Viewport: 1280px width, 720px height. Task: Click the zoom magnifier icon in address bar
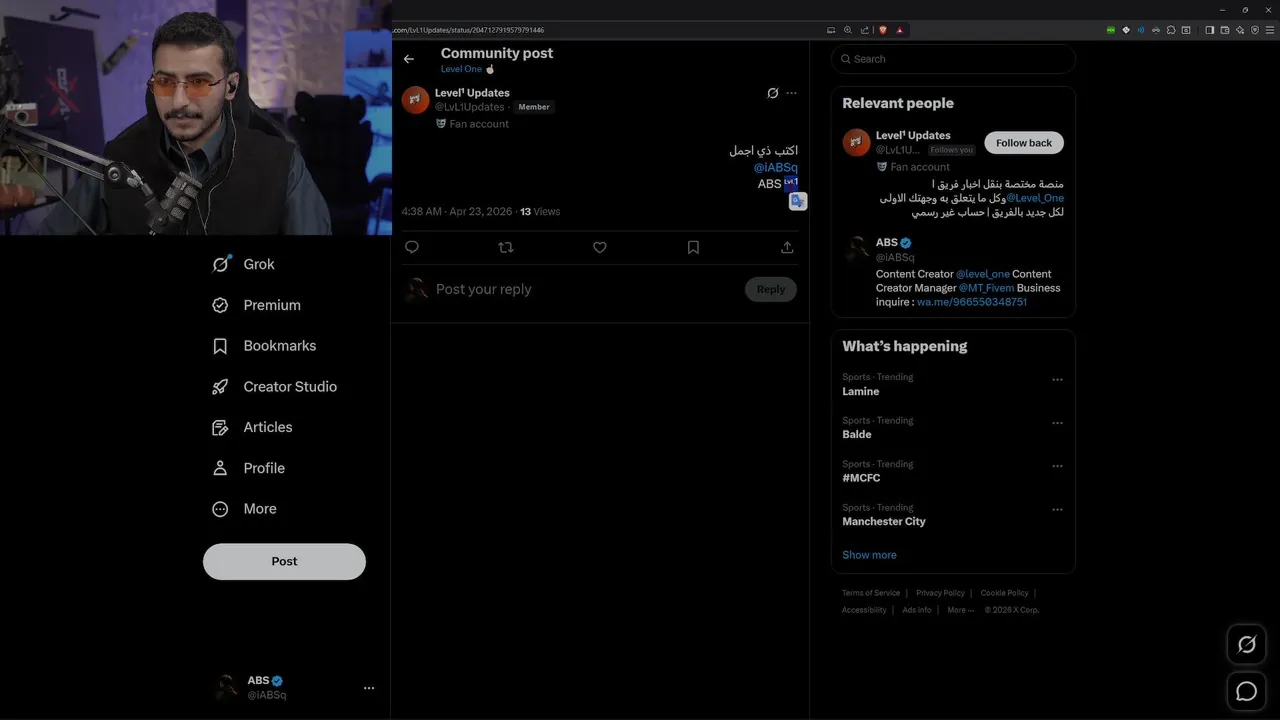[x=848, y=30]
